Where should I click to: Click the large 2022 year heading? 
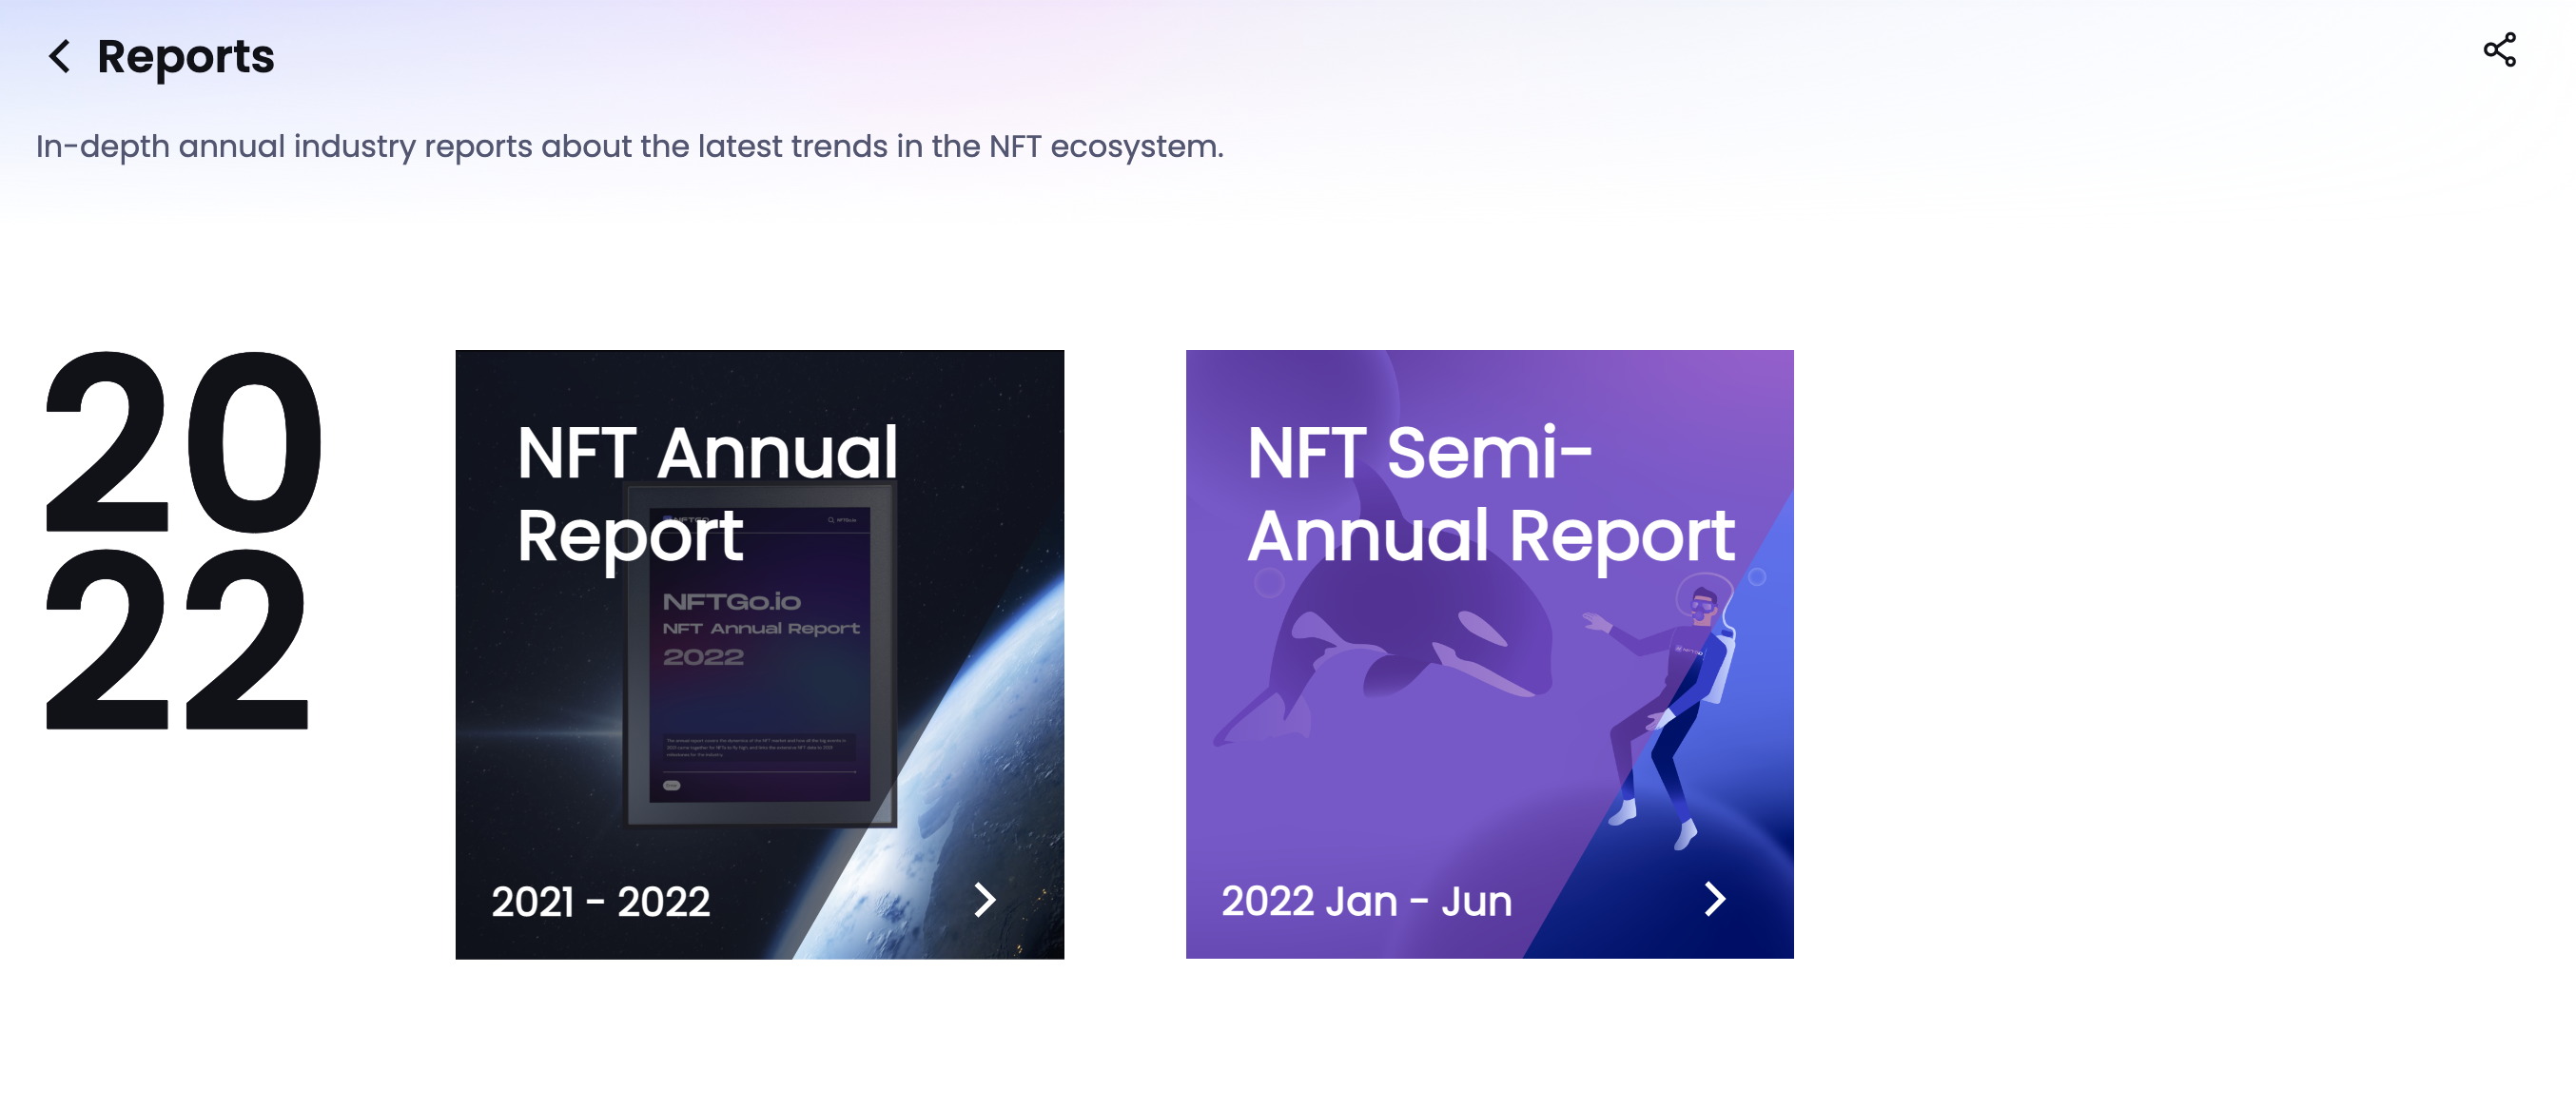[x=180, y=540]
